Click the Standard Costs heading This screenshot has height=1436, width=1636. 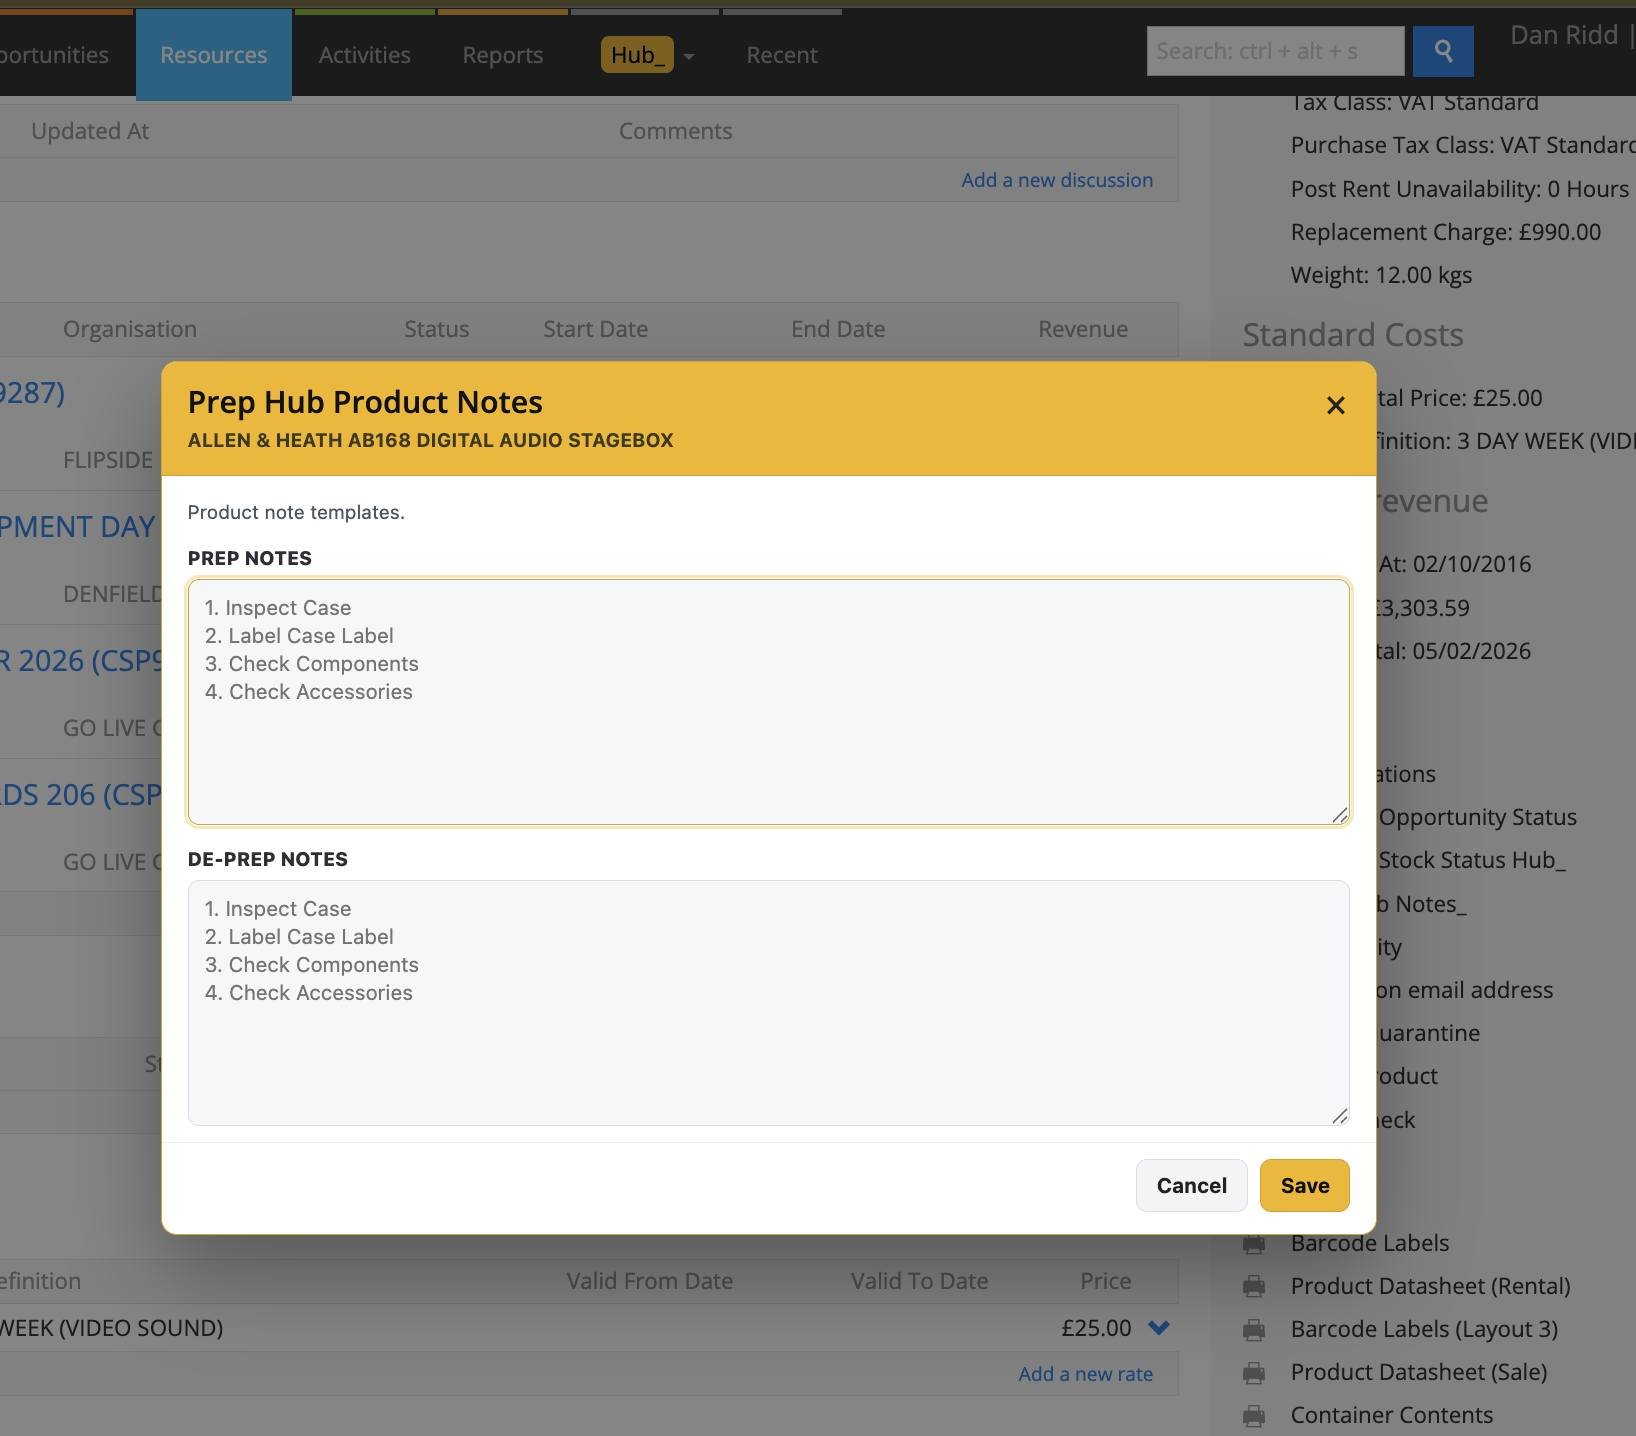1353,335
